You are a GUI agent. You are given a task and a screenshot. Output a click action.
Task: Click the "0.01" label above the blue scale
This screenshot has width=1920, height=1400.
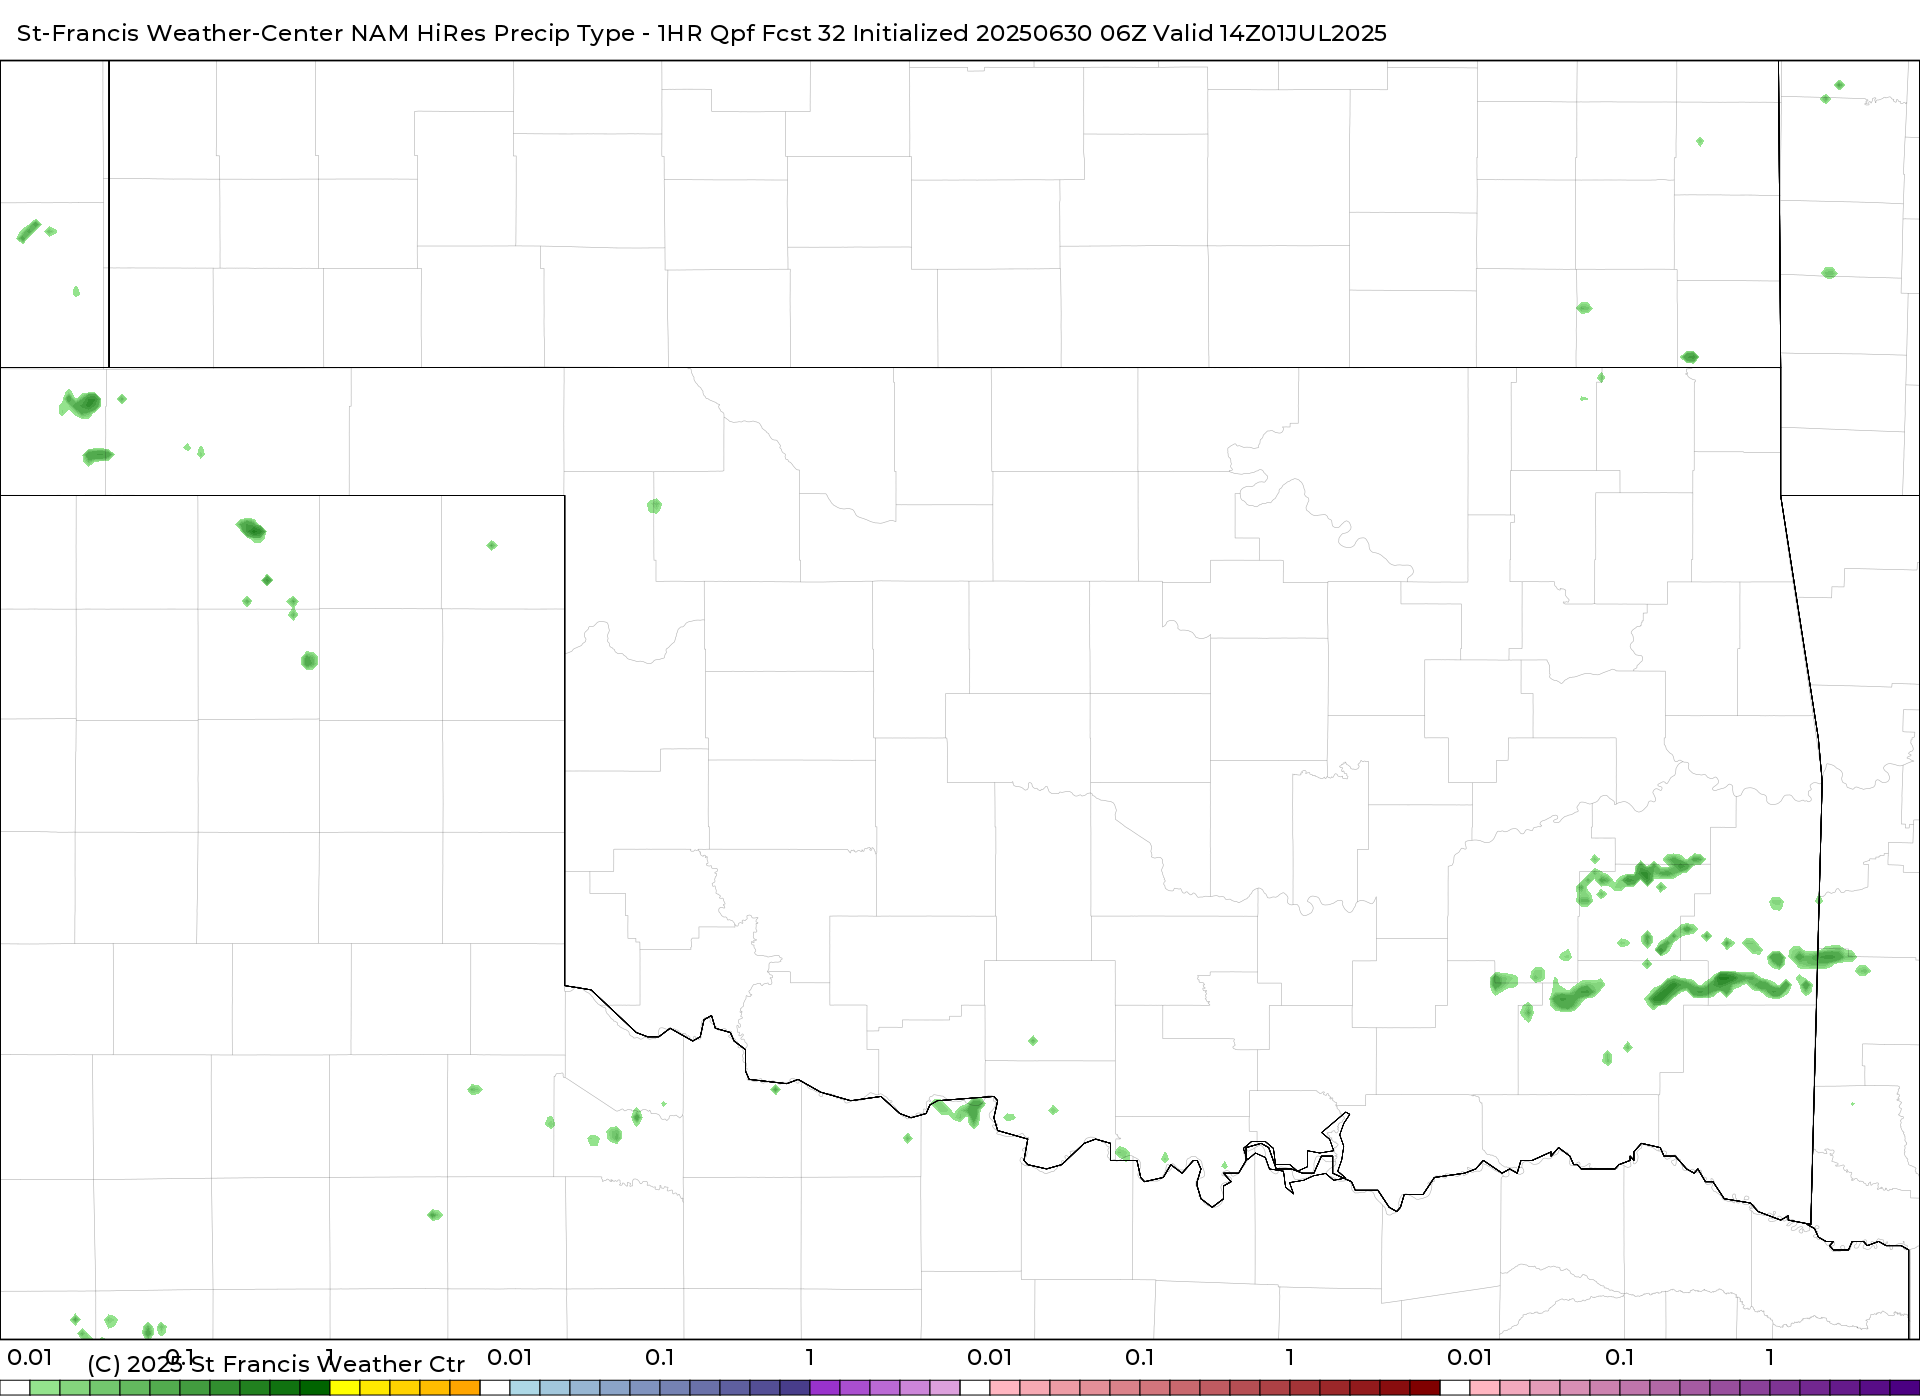coord(510,1357)
